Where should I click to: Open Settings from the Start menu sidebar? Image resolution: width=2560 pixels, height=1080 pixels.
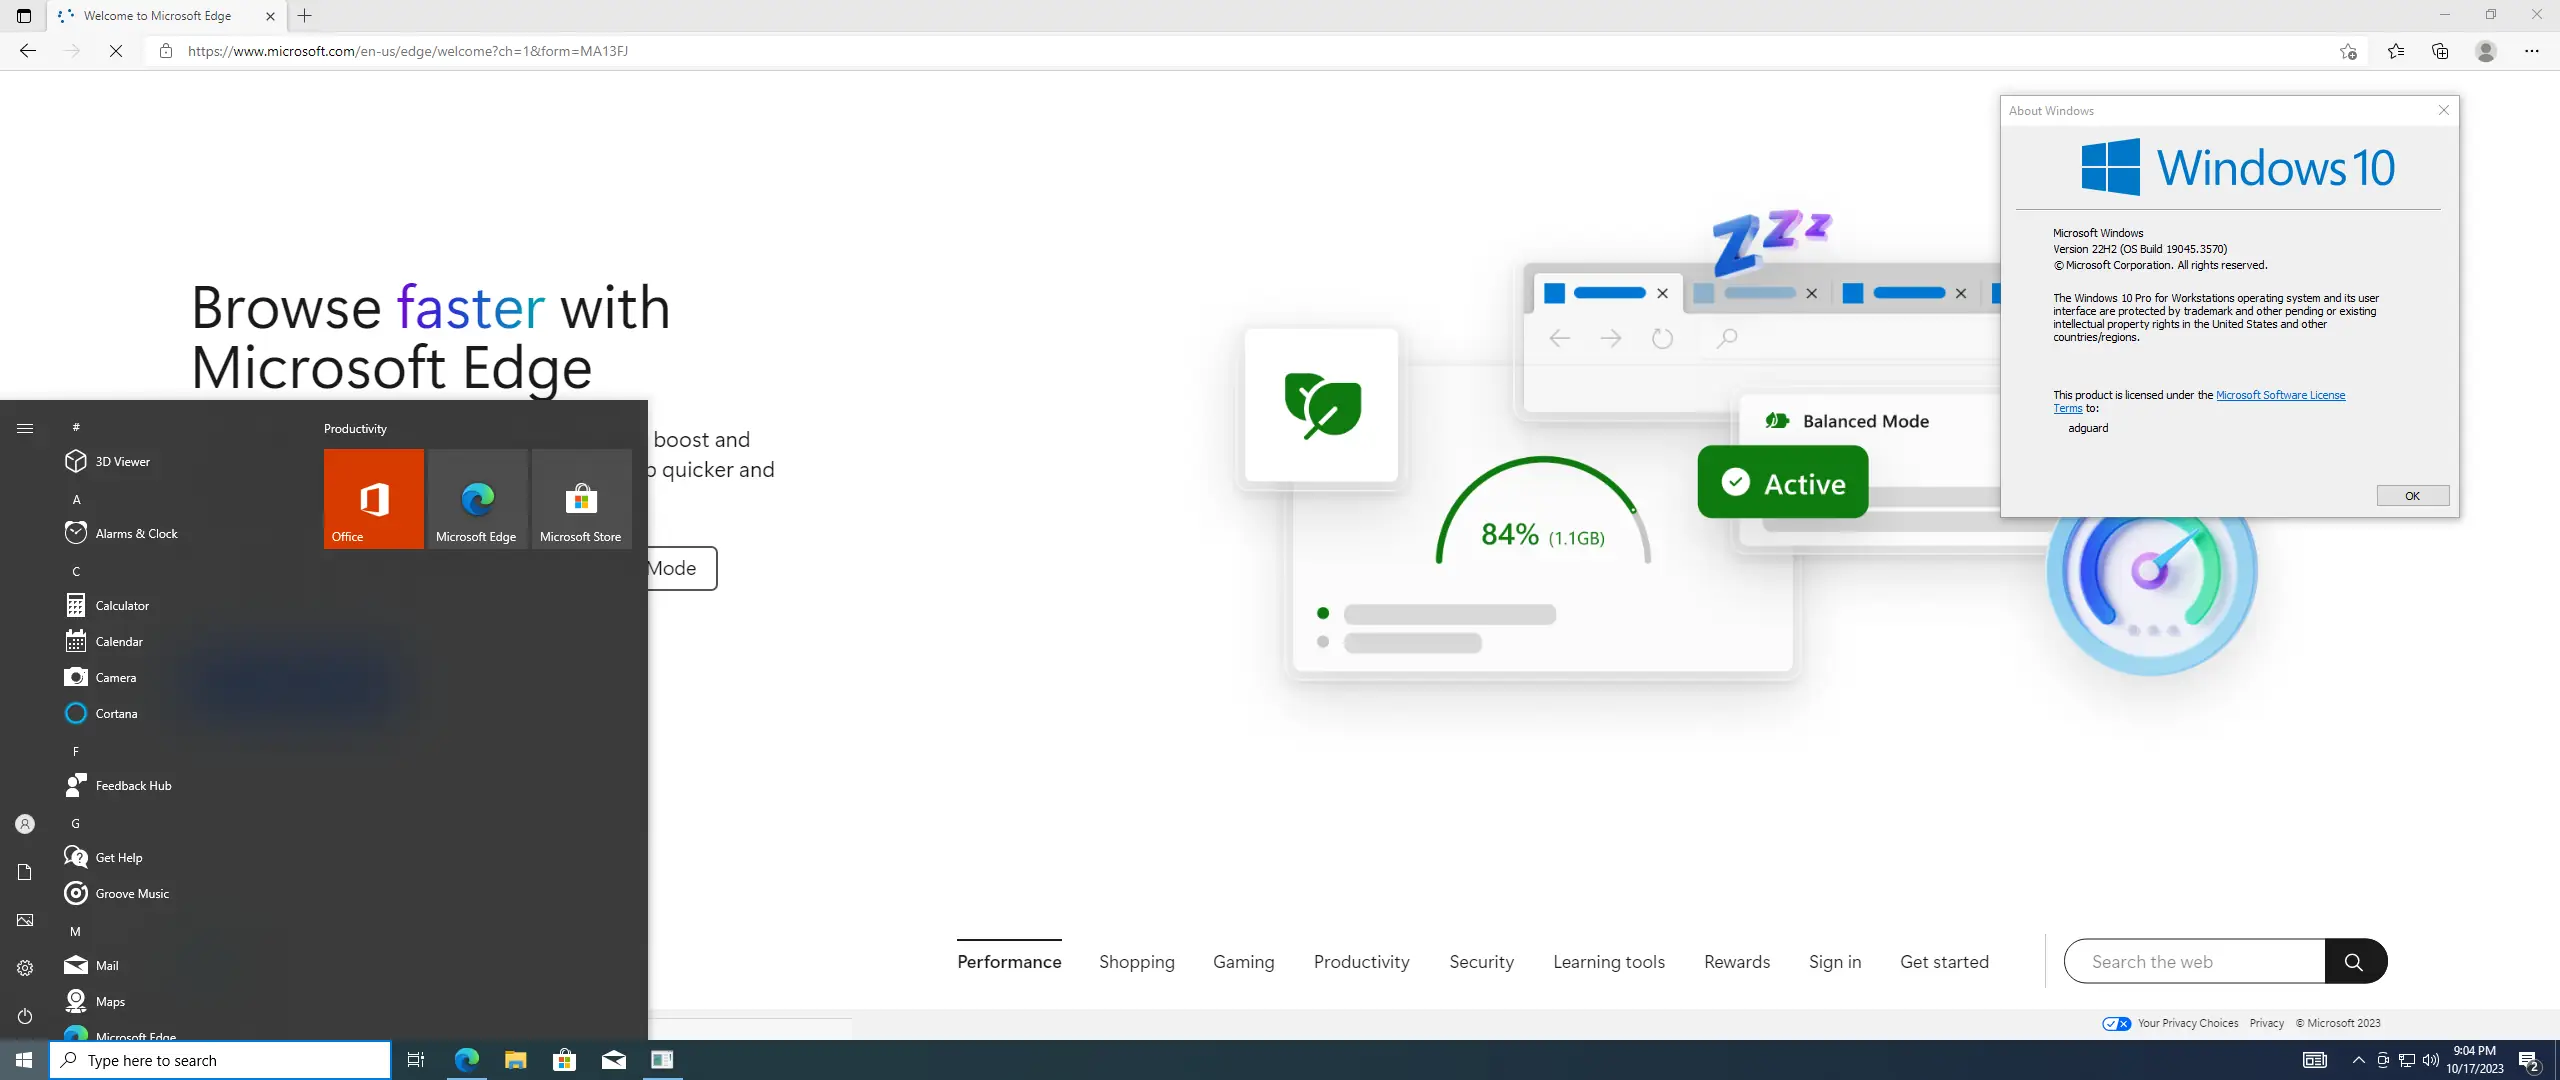24,968
